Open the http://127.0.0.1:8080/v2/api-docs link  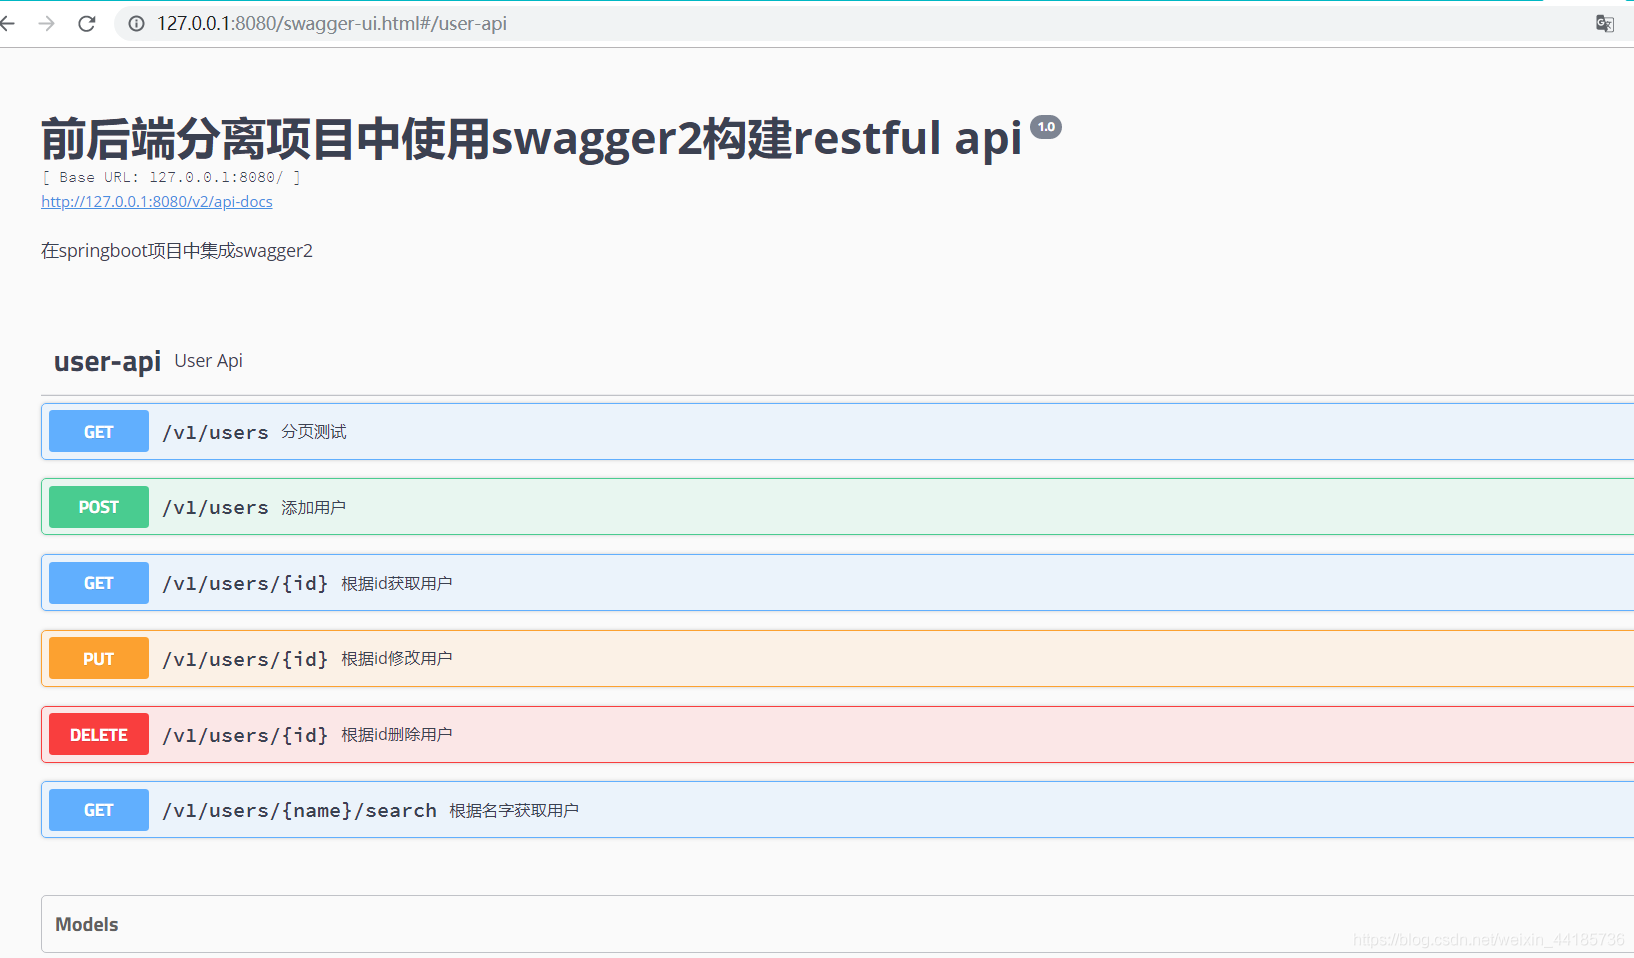[x=156, y=201]
